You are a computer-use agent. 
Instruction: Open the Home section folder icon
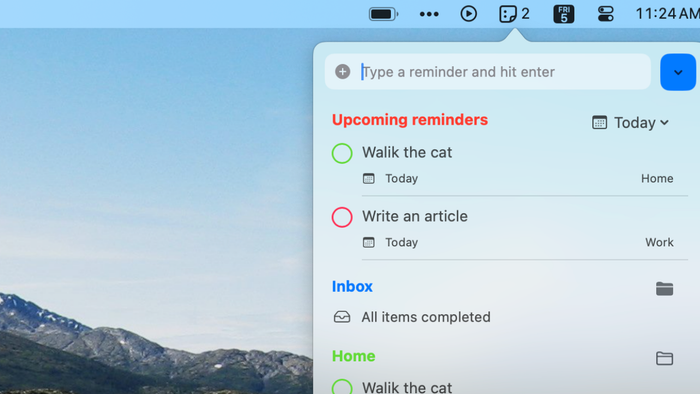[x=664, y=358]
